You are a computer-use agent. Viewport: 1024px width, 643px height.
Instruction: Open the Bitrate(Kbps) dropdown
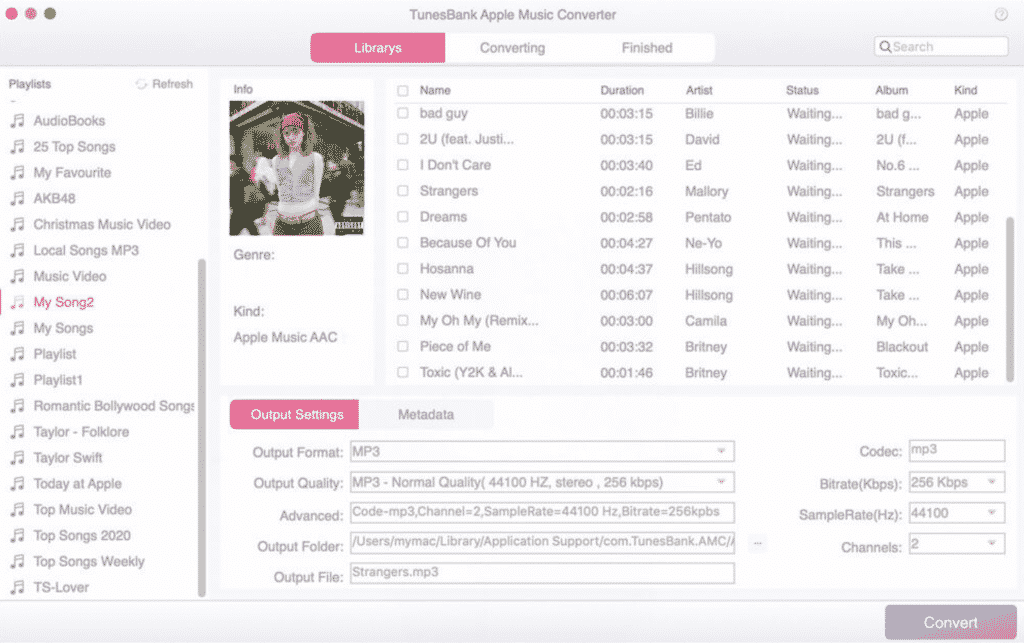coord(996,481)
